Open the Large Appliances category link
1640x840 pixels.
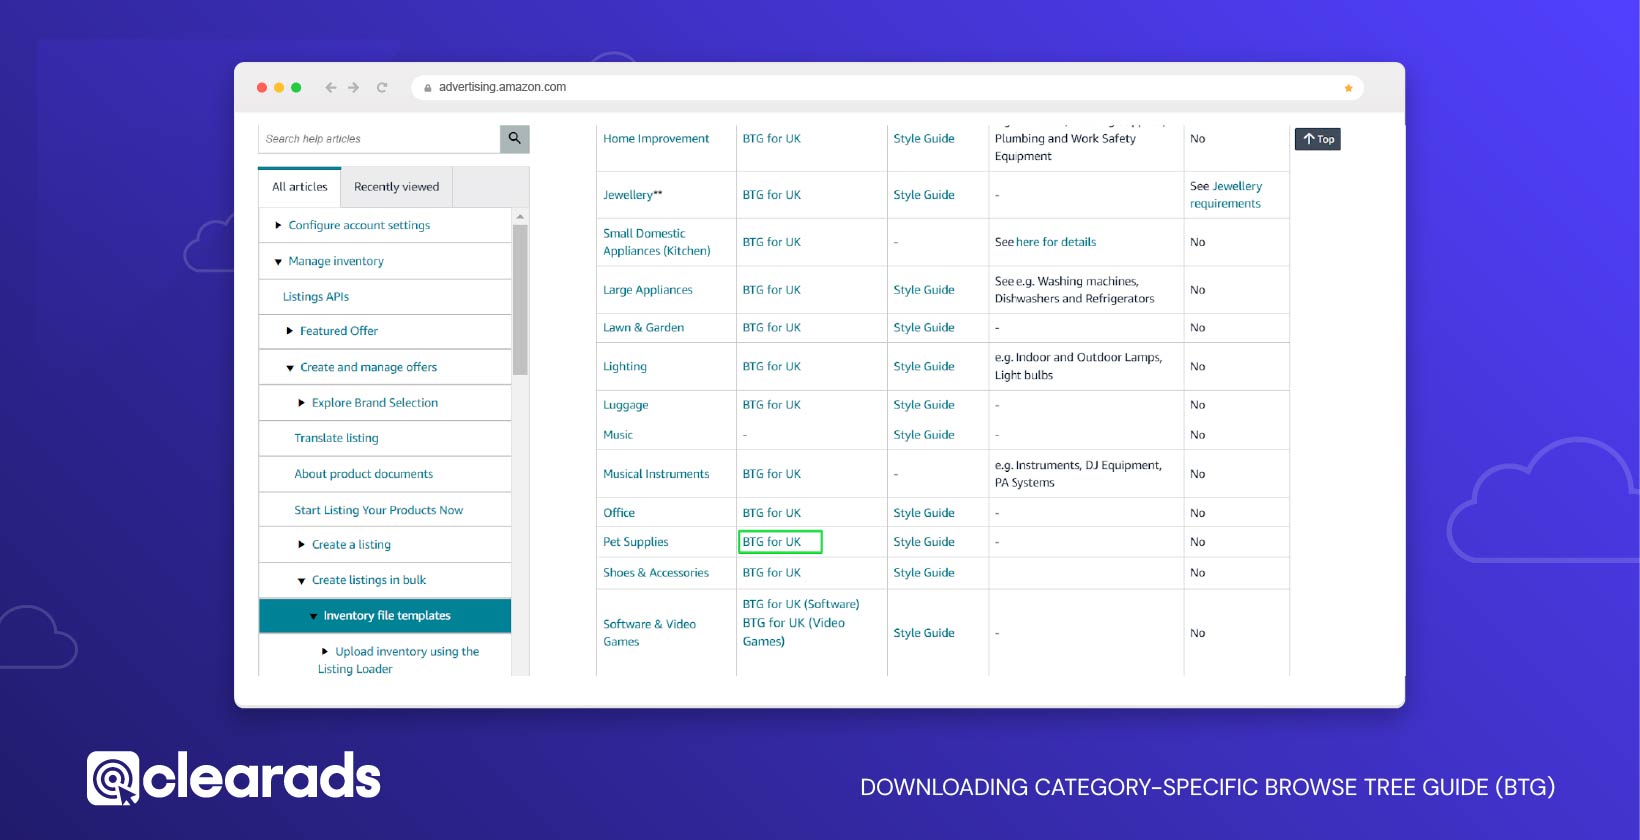tap(648, 290)
